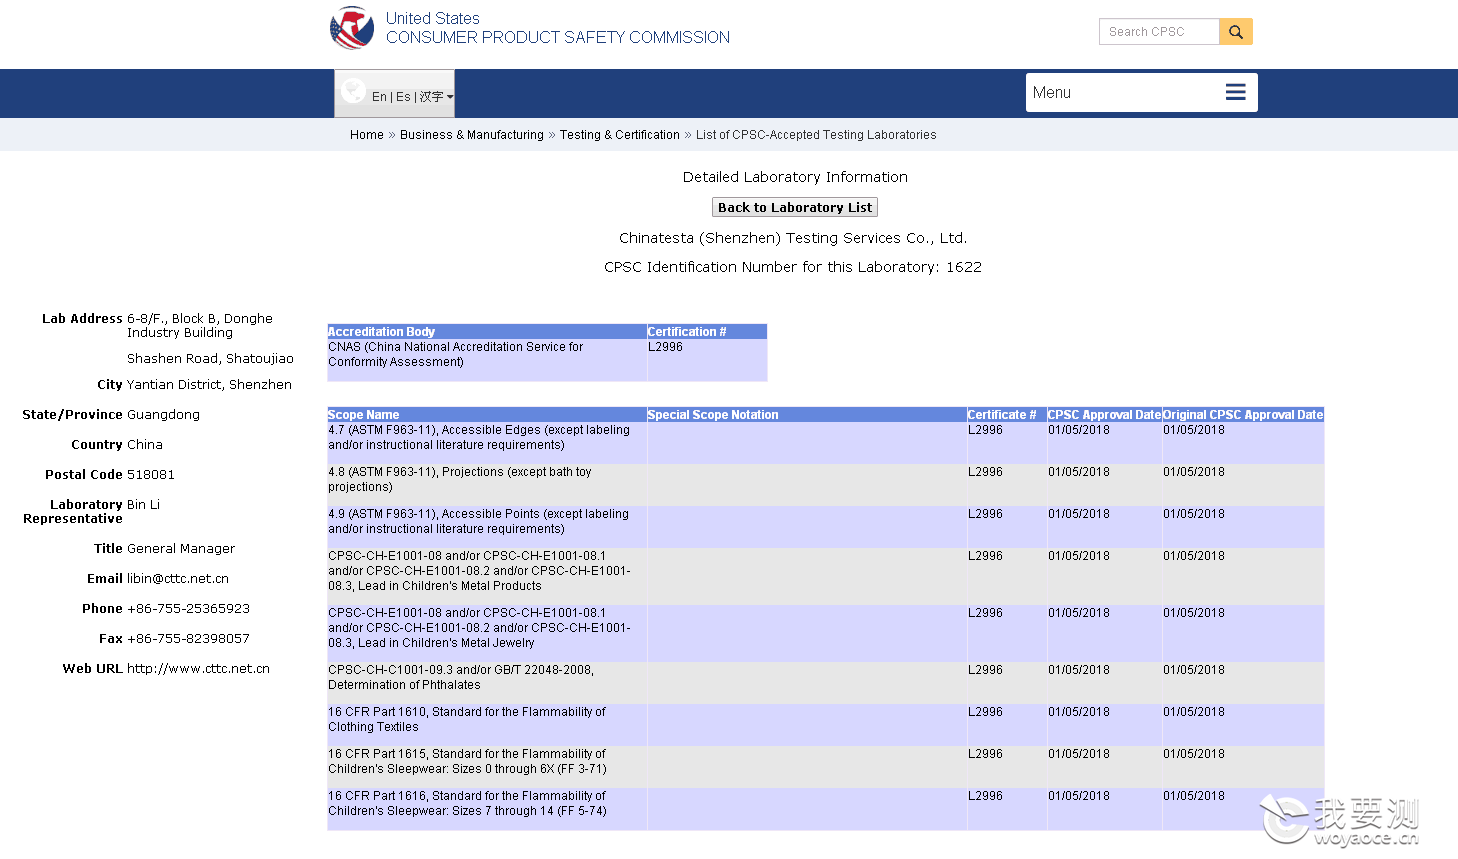Click the globe language icon
Image resolution: width=1458 pixels, height=859 pixels.
coord(352,91)
